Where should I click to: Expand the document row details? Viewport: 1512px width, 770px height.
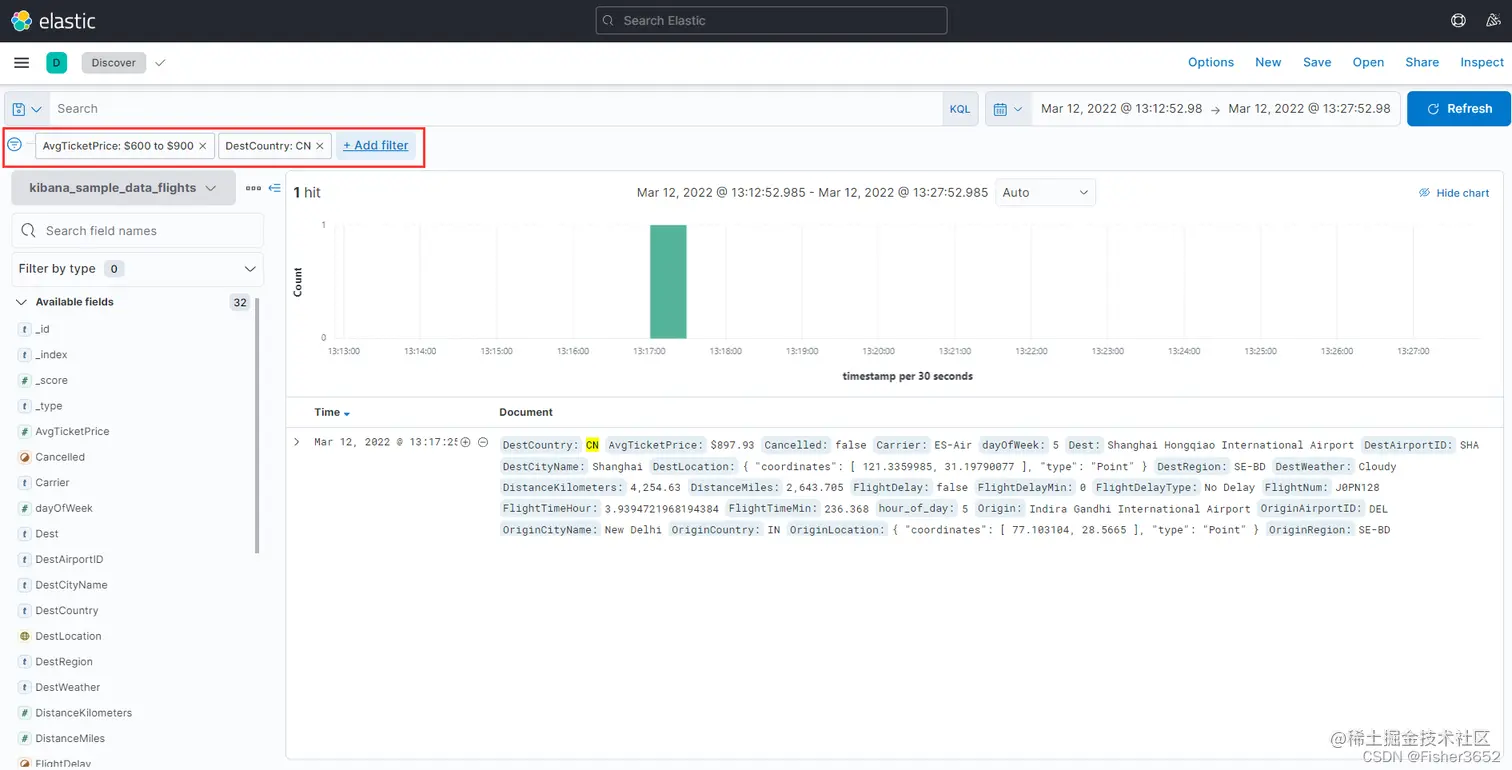[x=297, y=442]
